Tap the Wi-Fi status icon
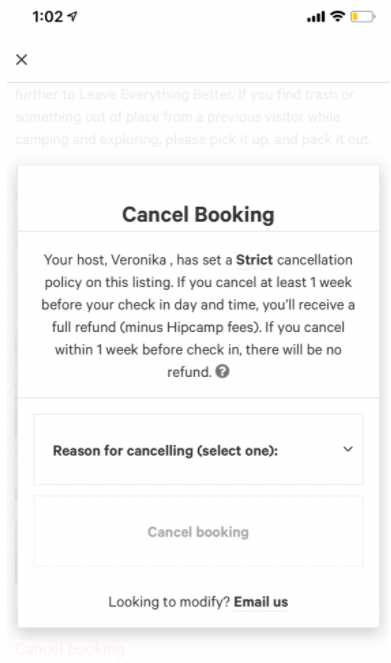This screenshot has height=663, width=391. (338, 16)
